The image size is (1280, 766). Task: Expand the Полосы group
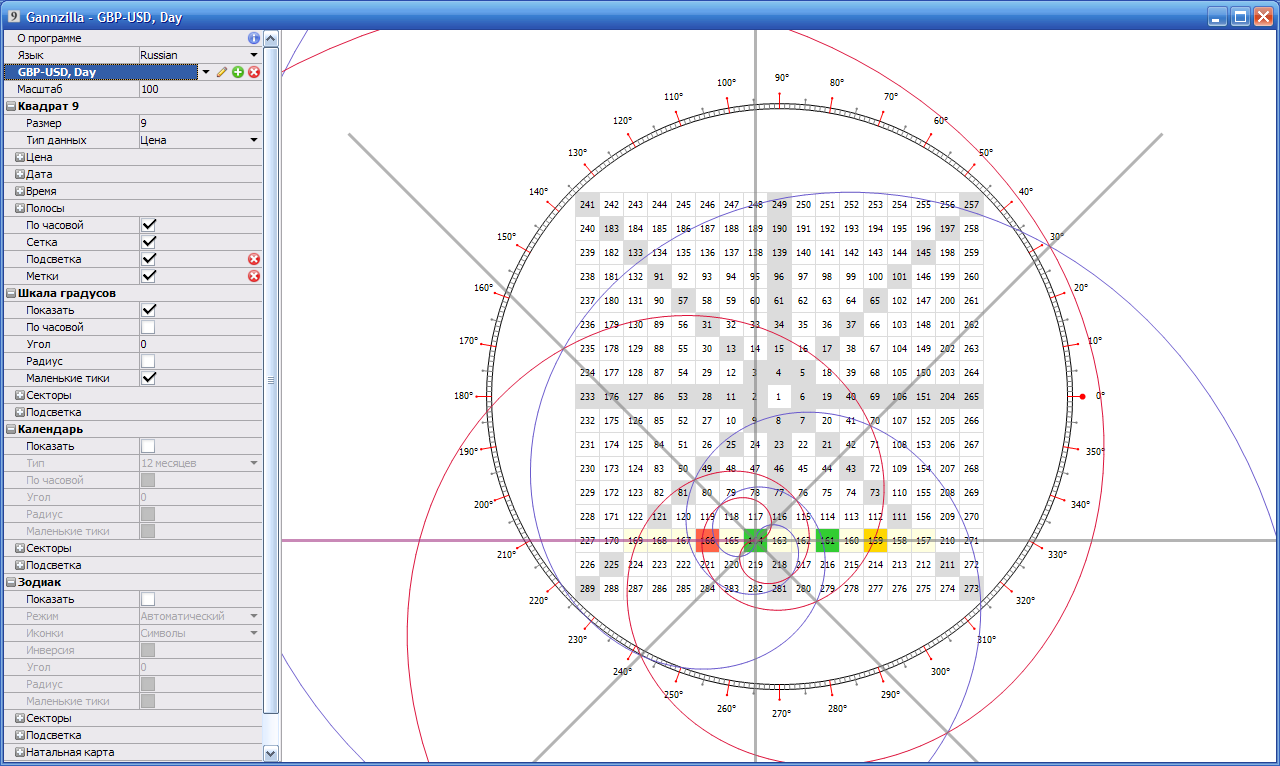(20, 208)
